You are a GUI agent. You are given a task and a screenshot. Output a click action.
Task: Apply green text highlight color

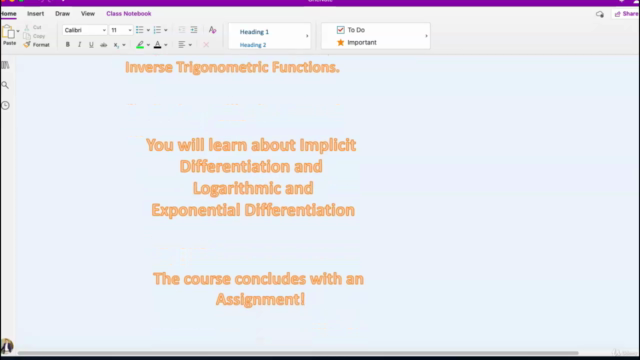point(140,44)
